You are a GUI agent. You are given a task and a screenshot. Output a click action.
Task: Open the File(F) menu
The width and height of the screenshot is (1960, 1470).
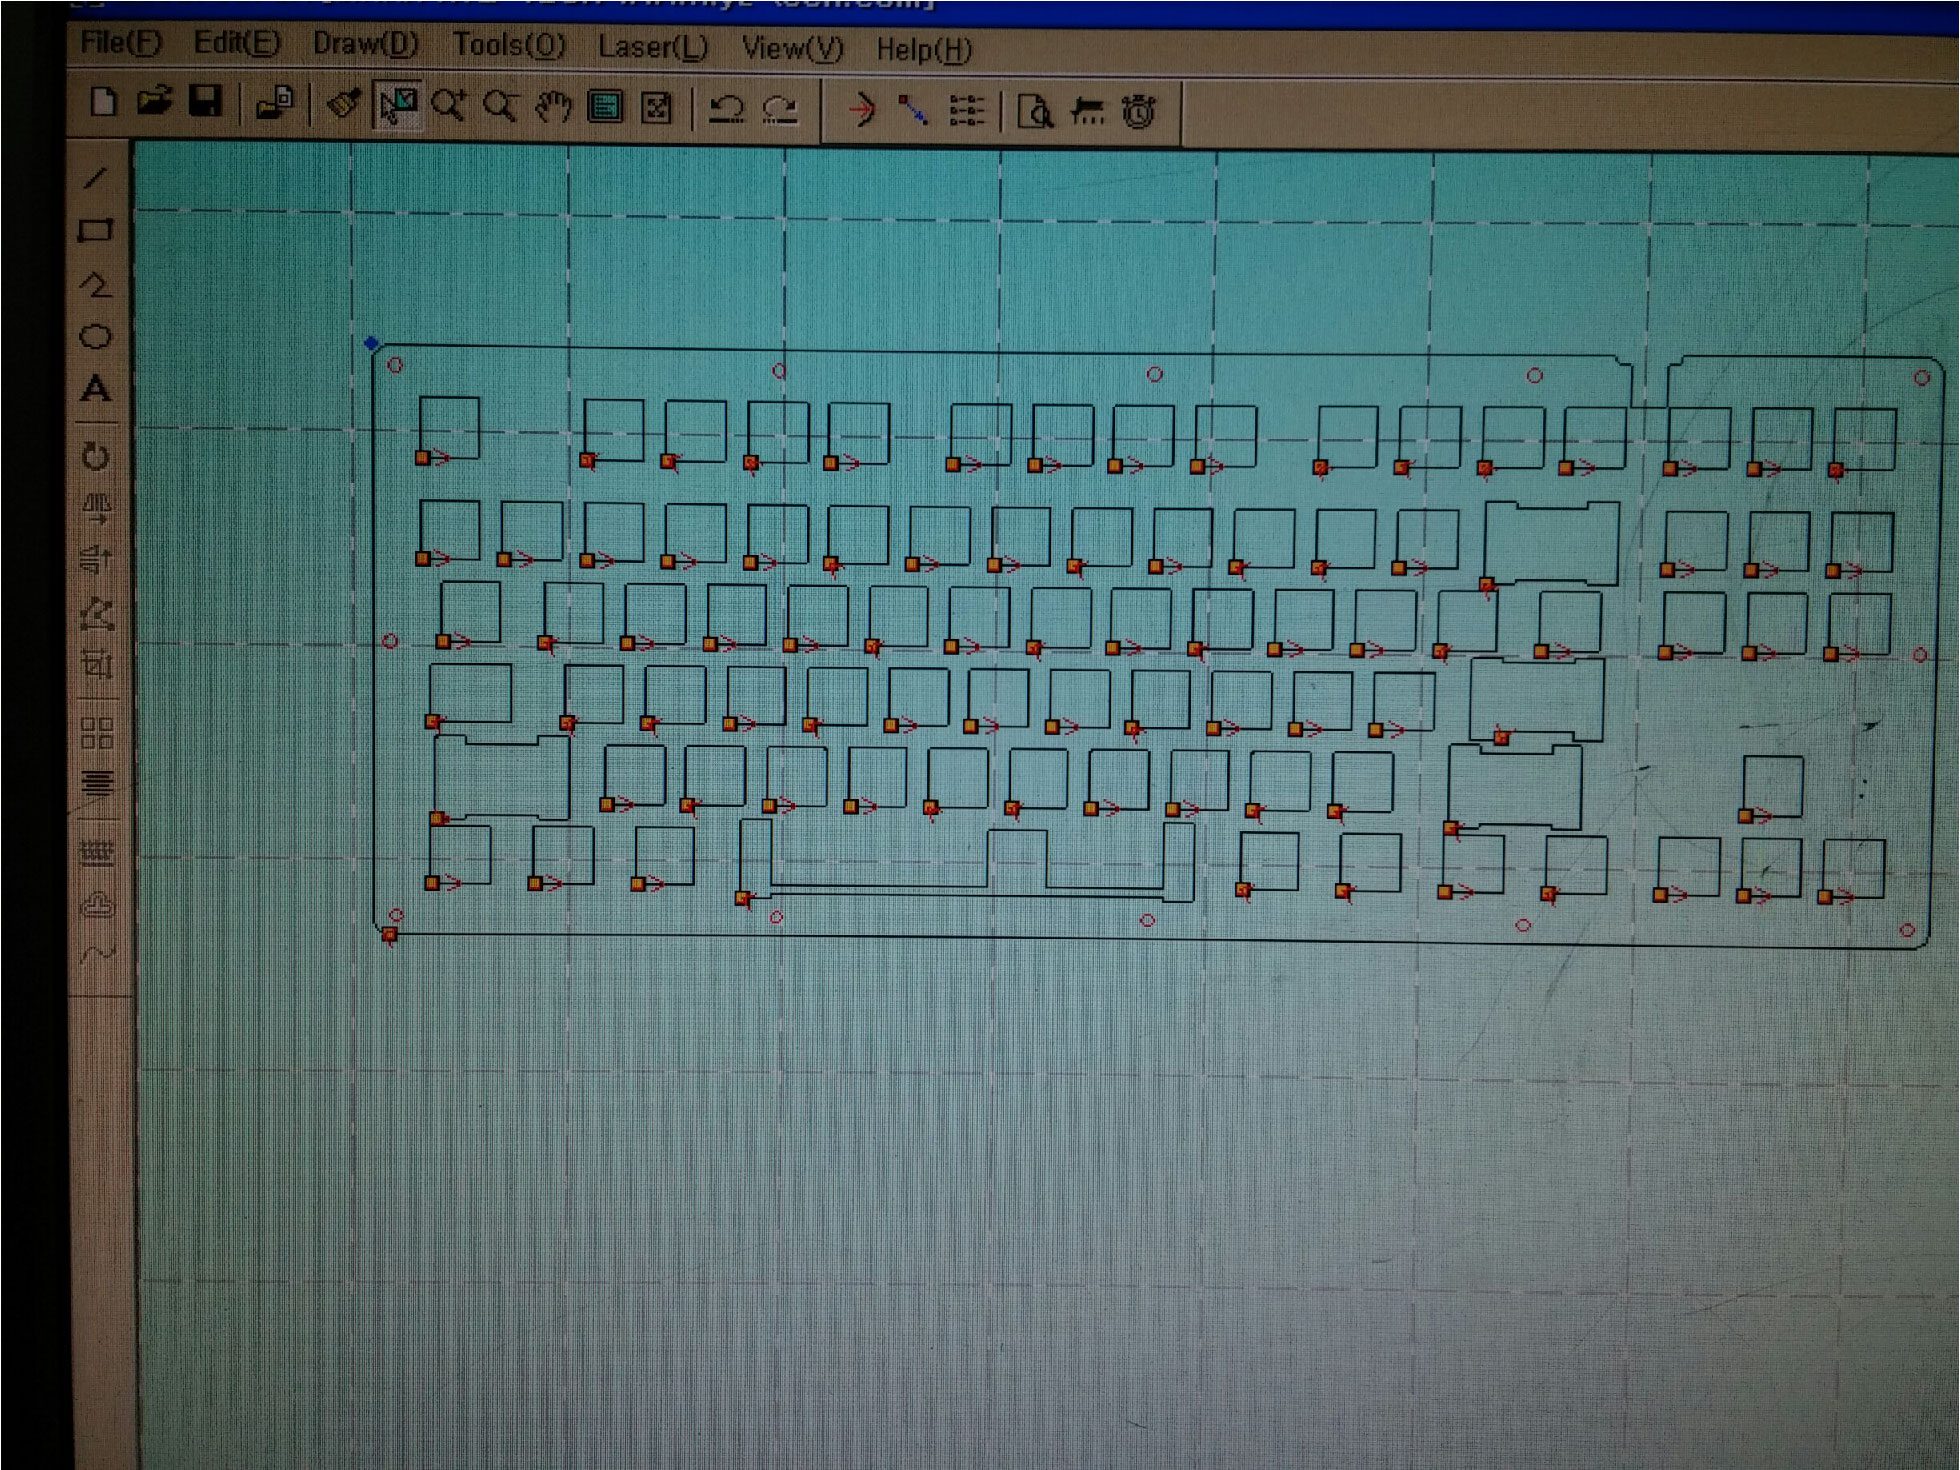[121, 42]
